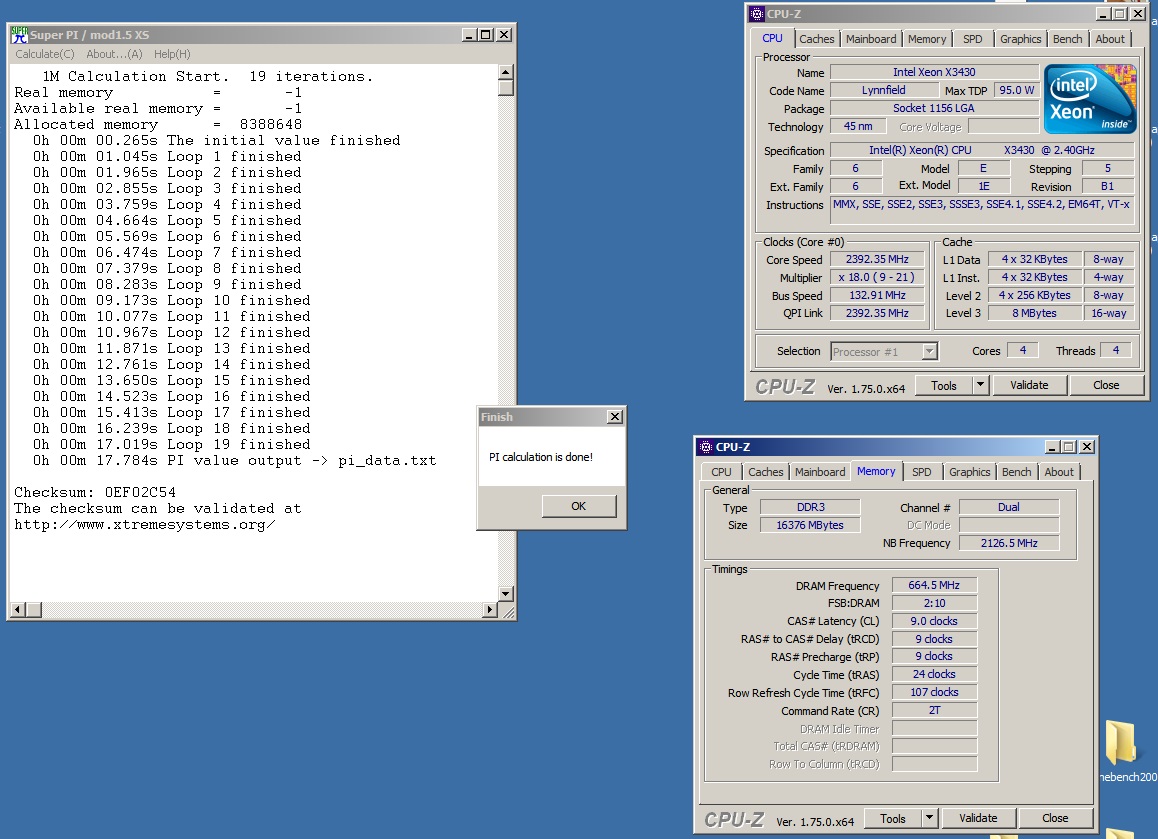Switch to Caches tab in top CPU-Z window
The image size is (1158, 839).
816,39
